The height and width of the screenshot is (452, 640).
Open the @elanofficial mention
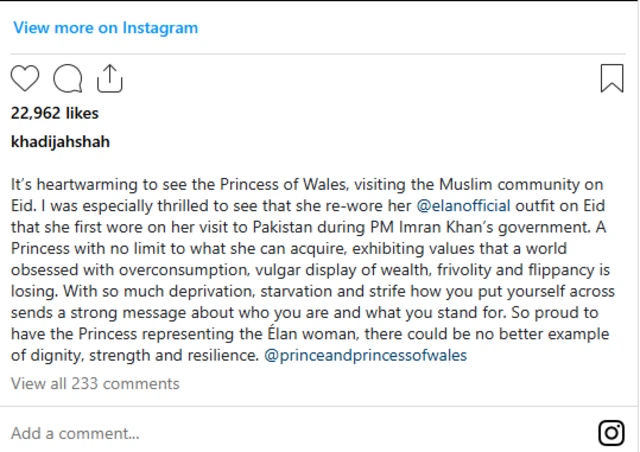coord(463,206)
